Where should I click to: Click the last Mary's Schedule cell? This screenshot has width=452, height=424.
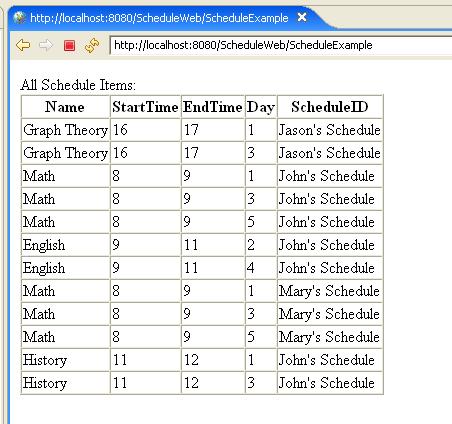(330, 337)
